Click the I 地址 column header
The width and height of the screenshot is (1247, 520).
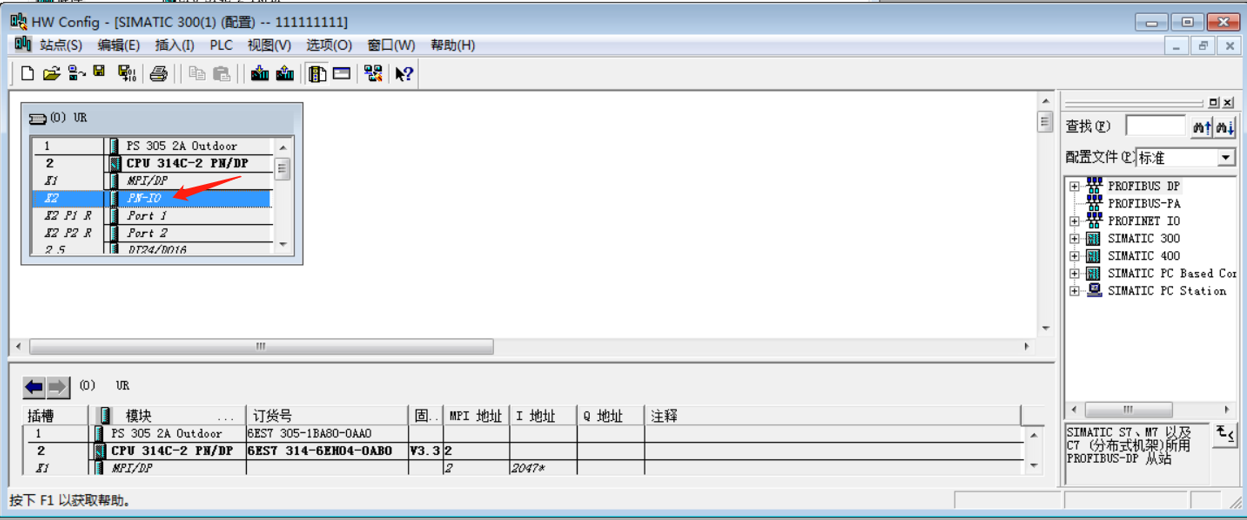pos(543,416)
